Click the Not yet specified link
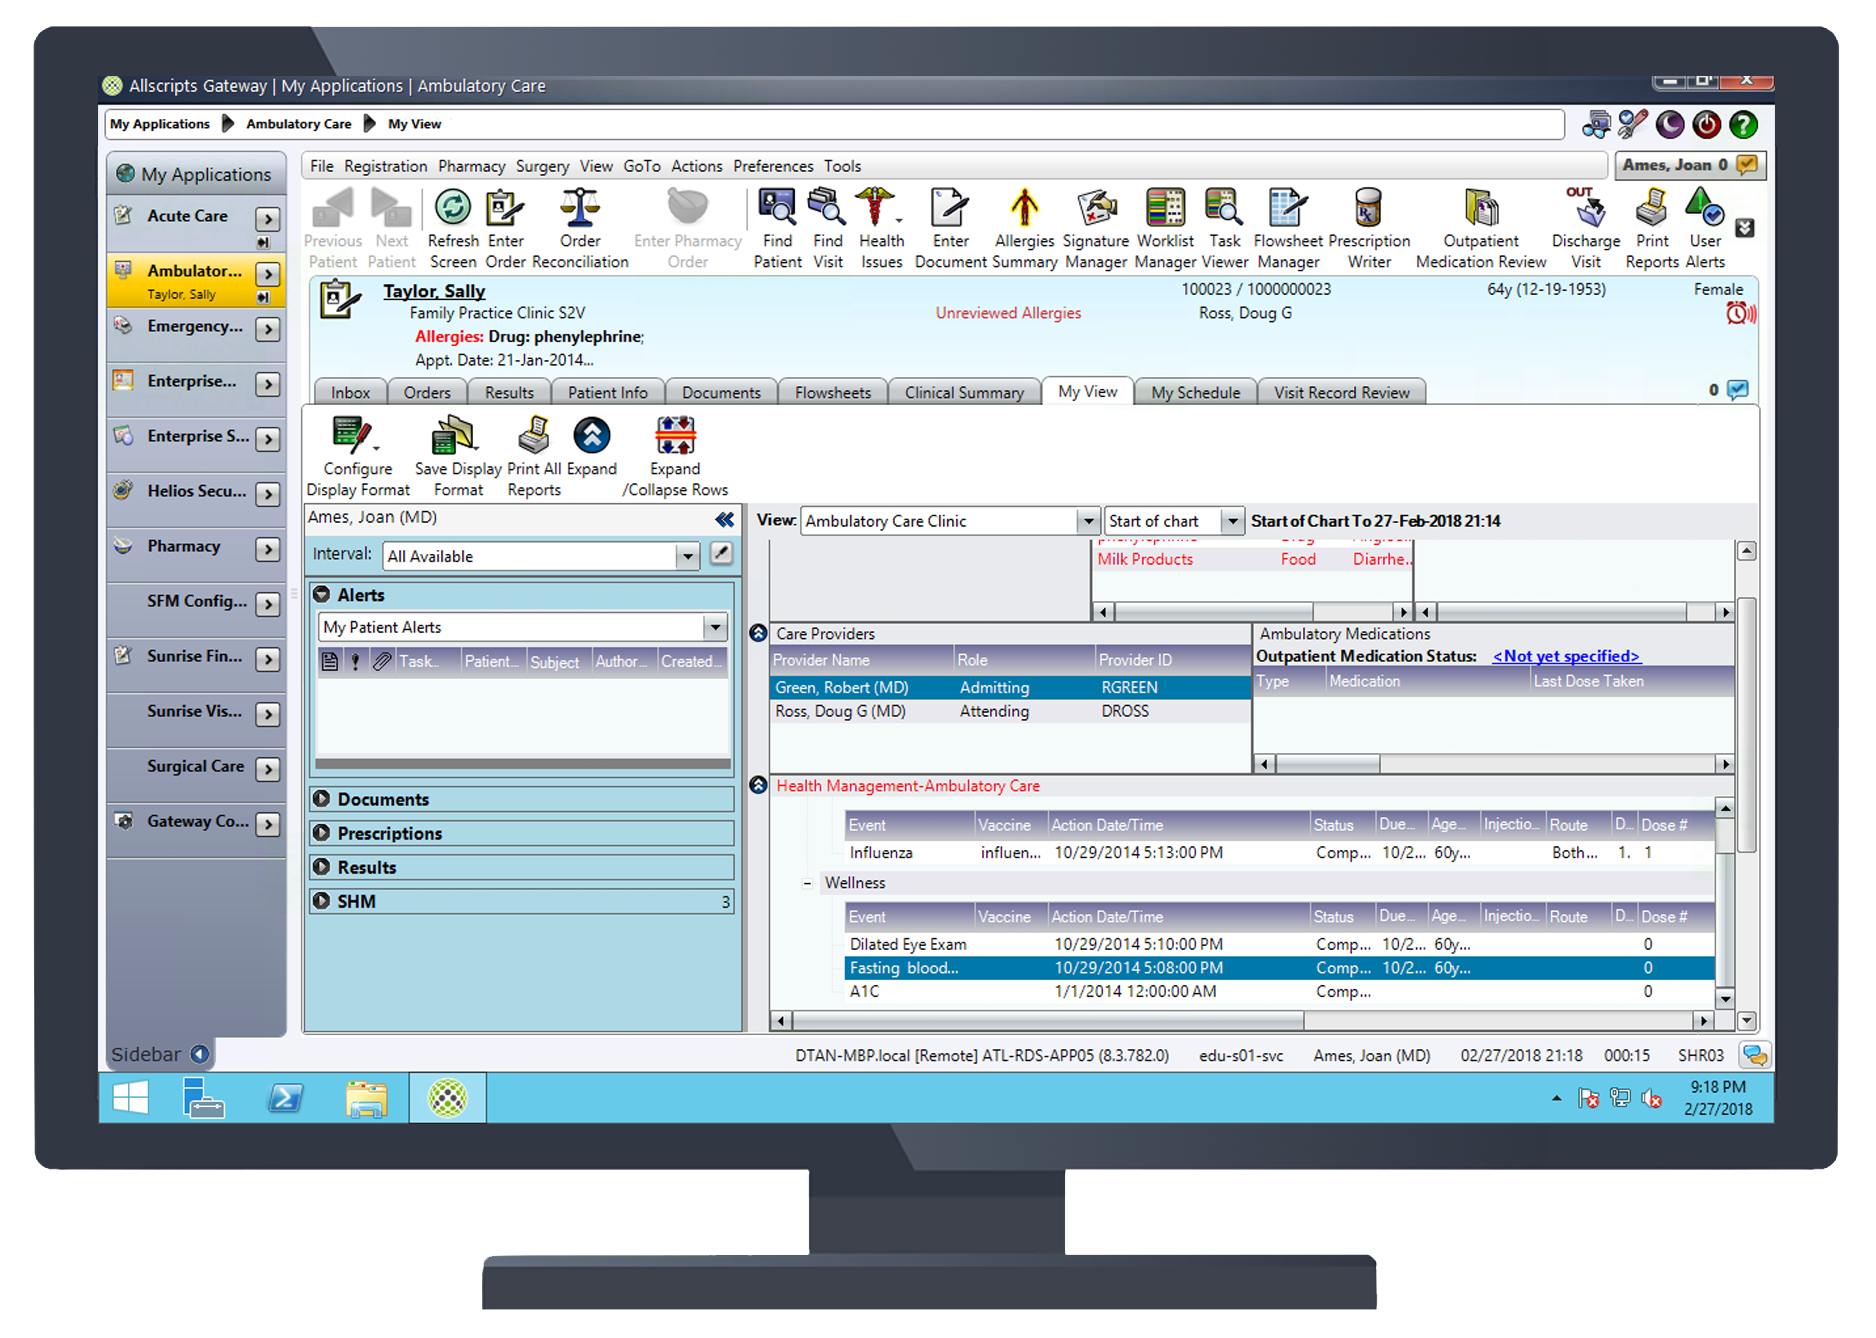 click(x=1566, y=656)
